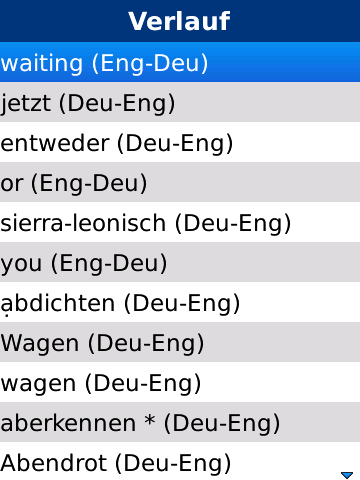Select the 'abdichten (Deu-Eng)' entry
This screenshot has height=480, width=360.
pos(180,302)
